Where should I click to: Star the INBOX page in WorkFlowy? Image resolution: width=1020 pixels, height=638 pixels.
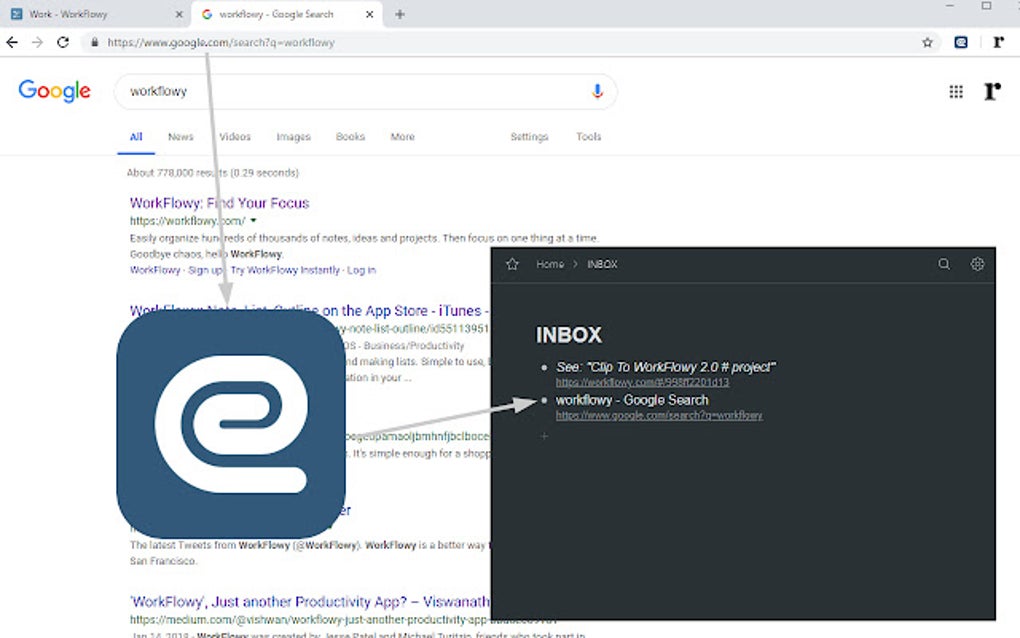click(x=511, y=264)
